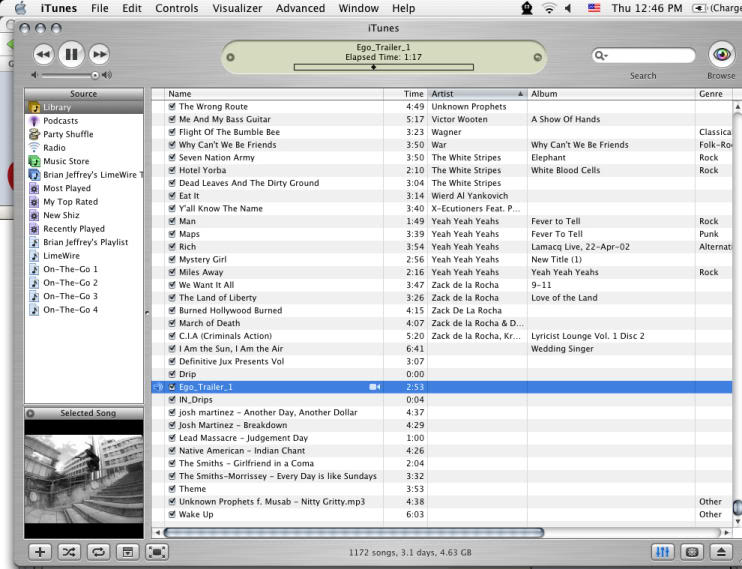Uncheck March of Death checkbox
Image resolution: width=742 pixels, height=569 pixels.
point(172,323)
